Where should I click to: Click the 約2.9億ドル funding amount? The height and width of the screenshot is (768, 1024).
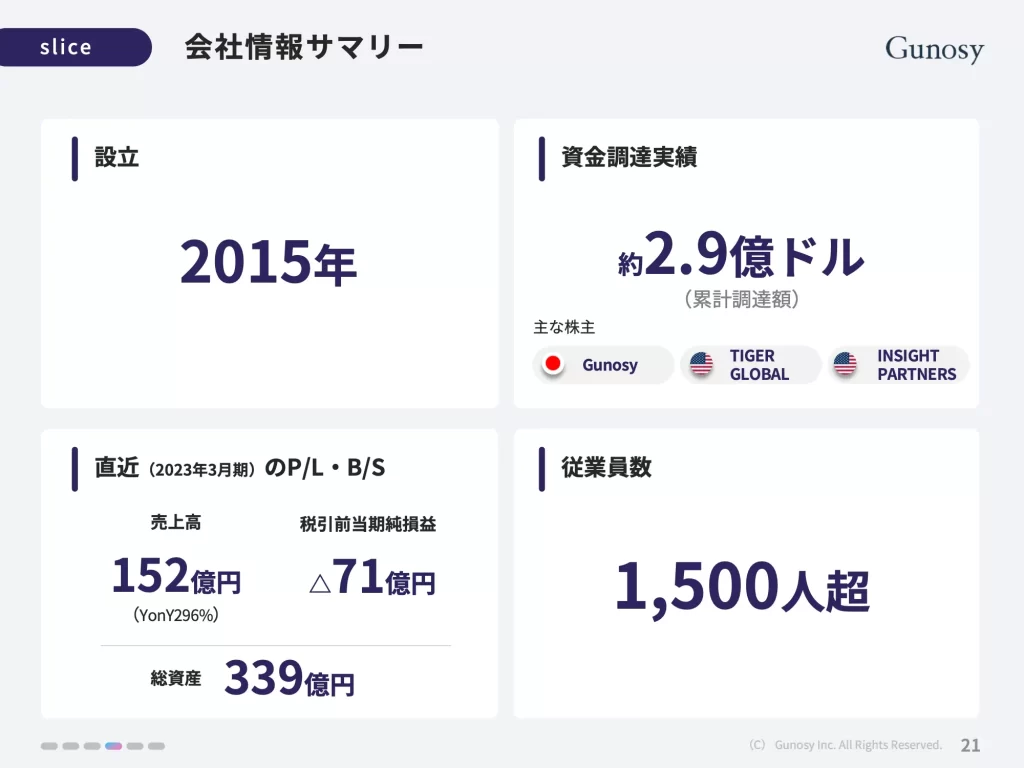pyautogui.click(x=741, y=258)
